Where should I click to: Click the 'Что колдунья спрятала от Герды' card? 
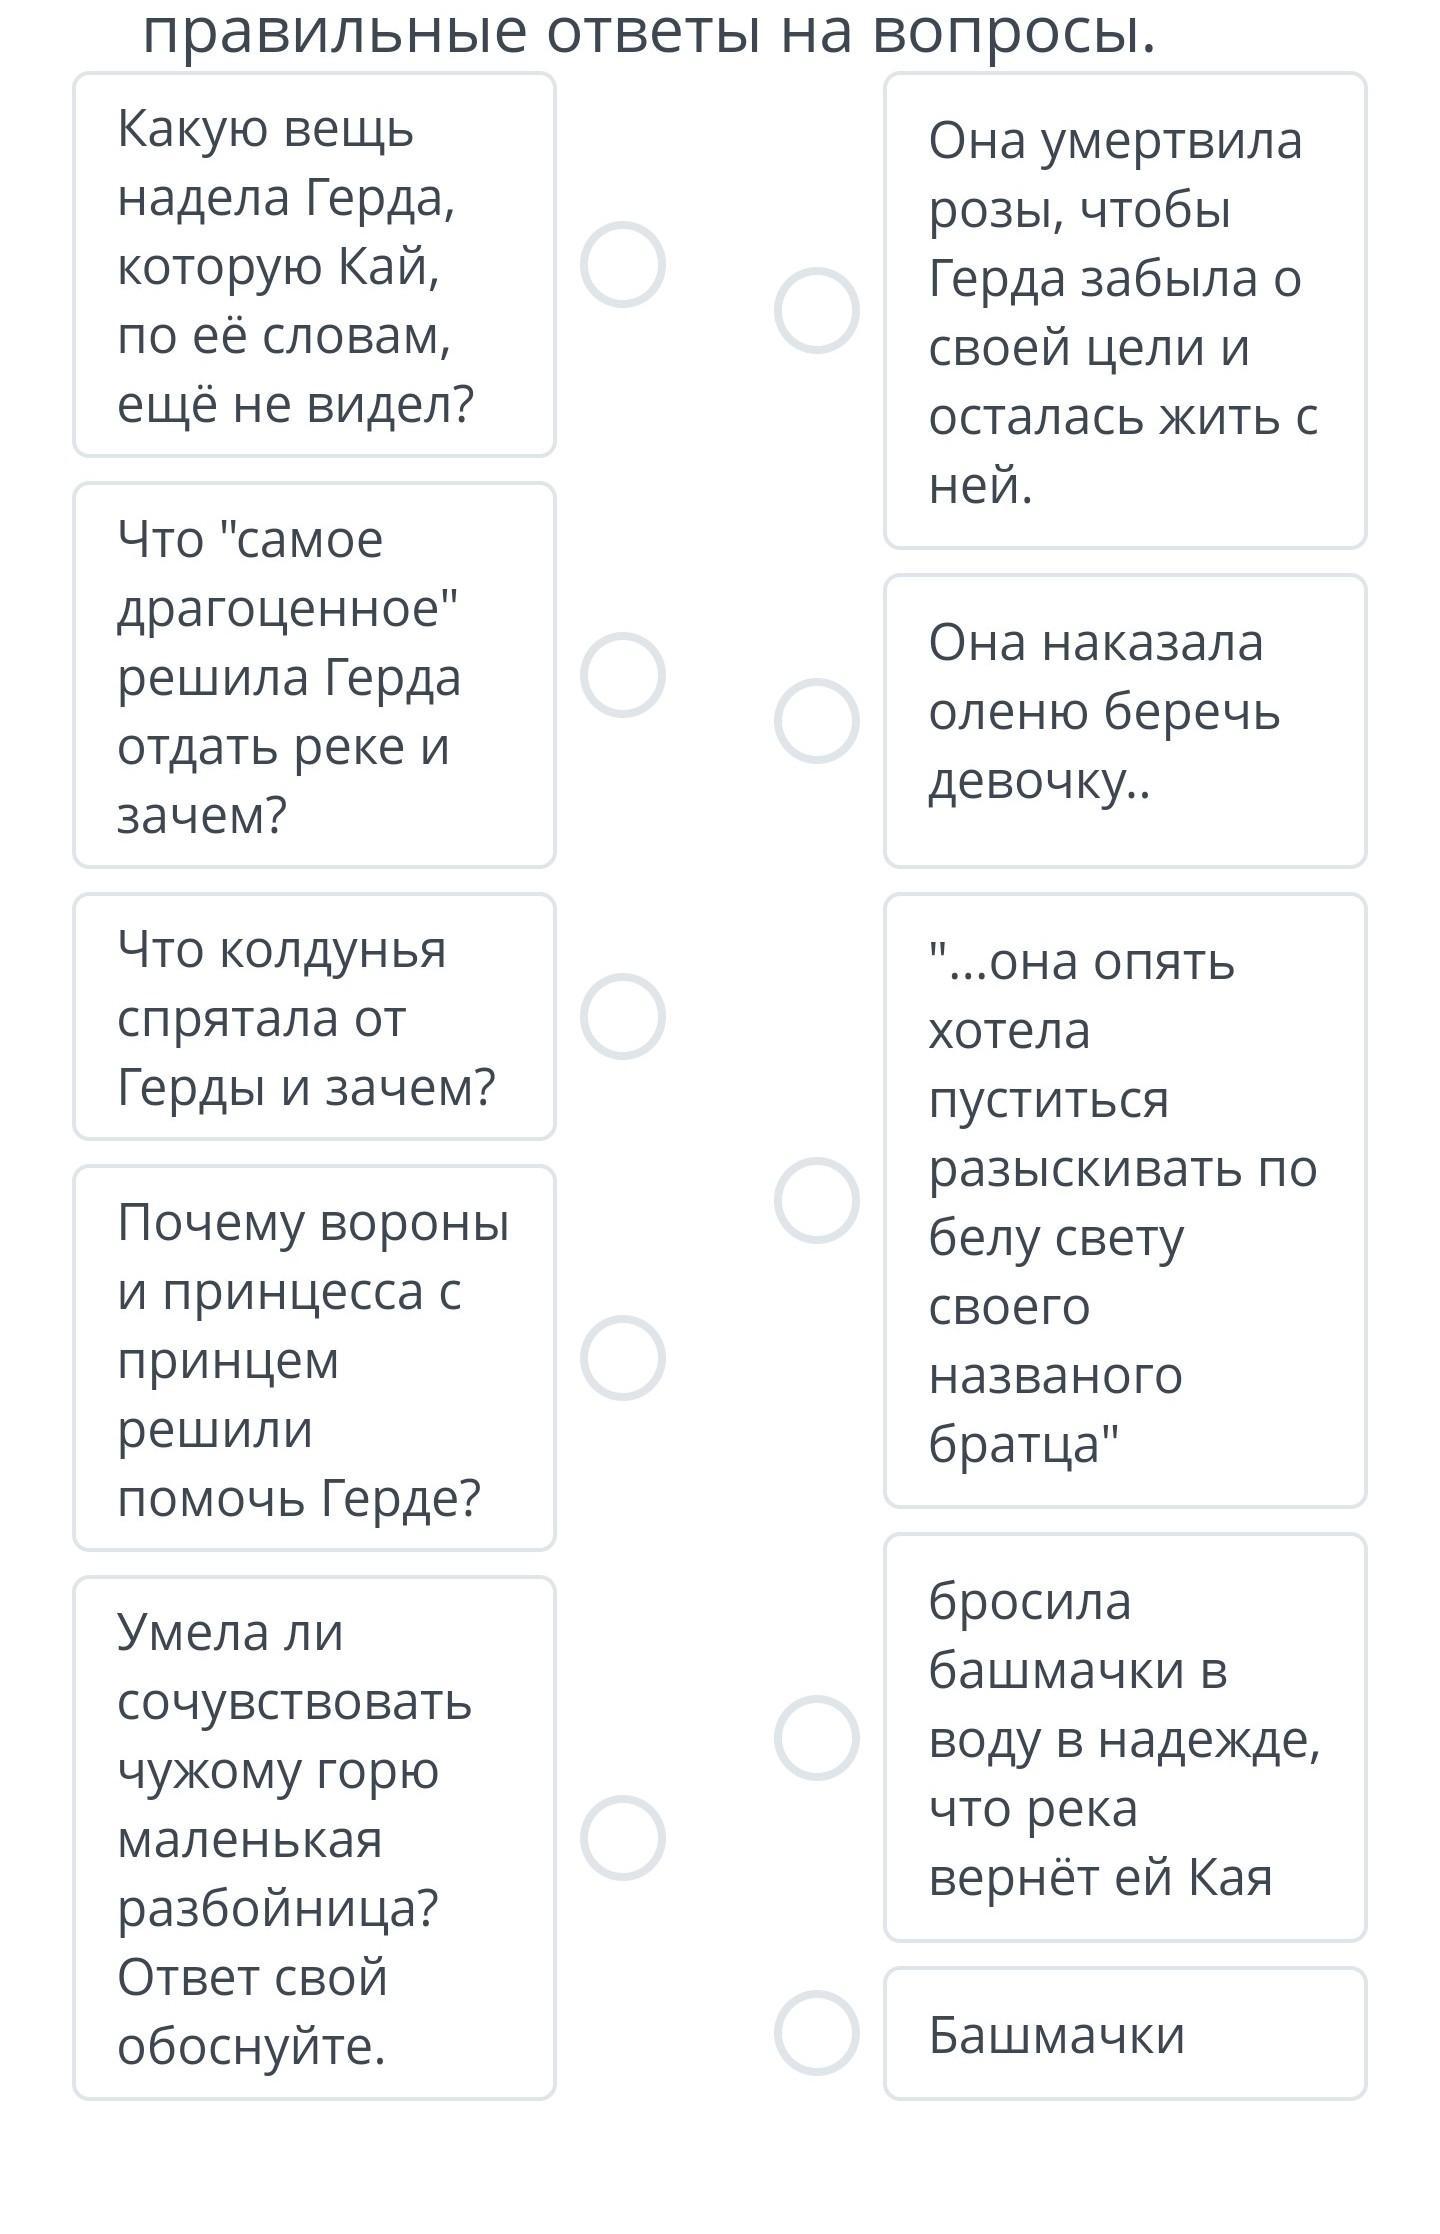coord(314,1016)
